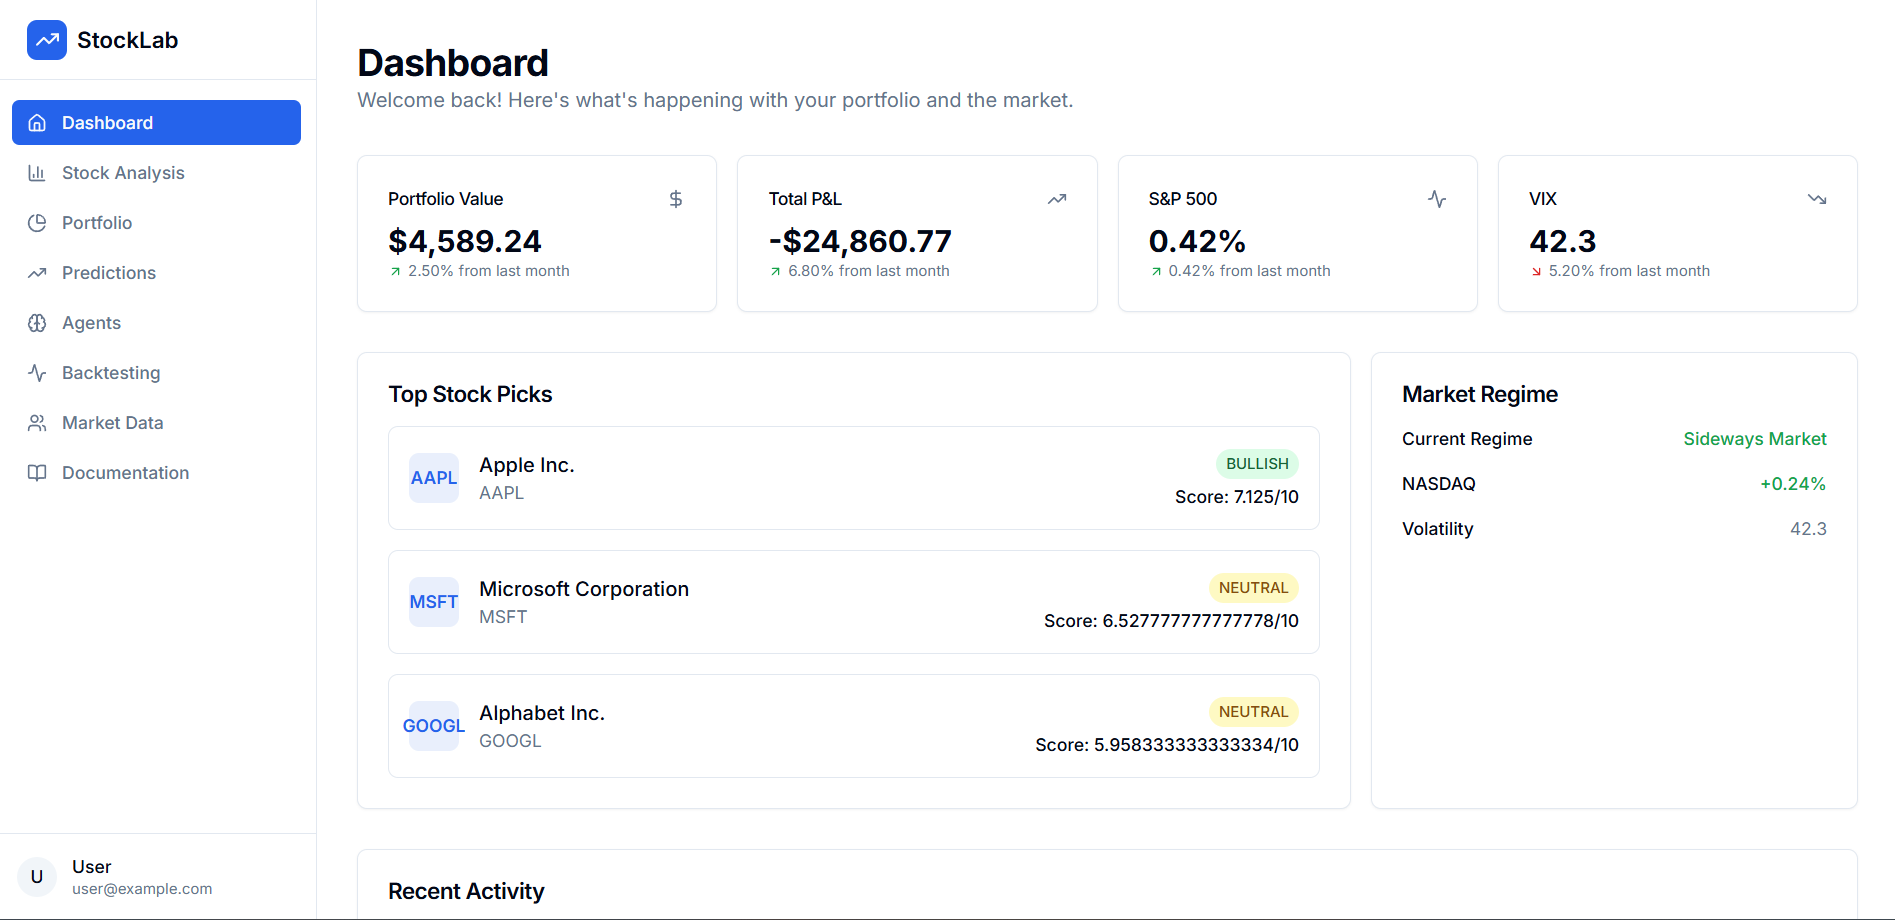Click the 5.20% from last month text
Image resolution: width=1895 pixels, height=920 pixels.
point(1629,271)
